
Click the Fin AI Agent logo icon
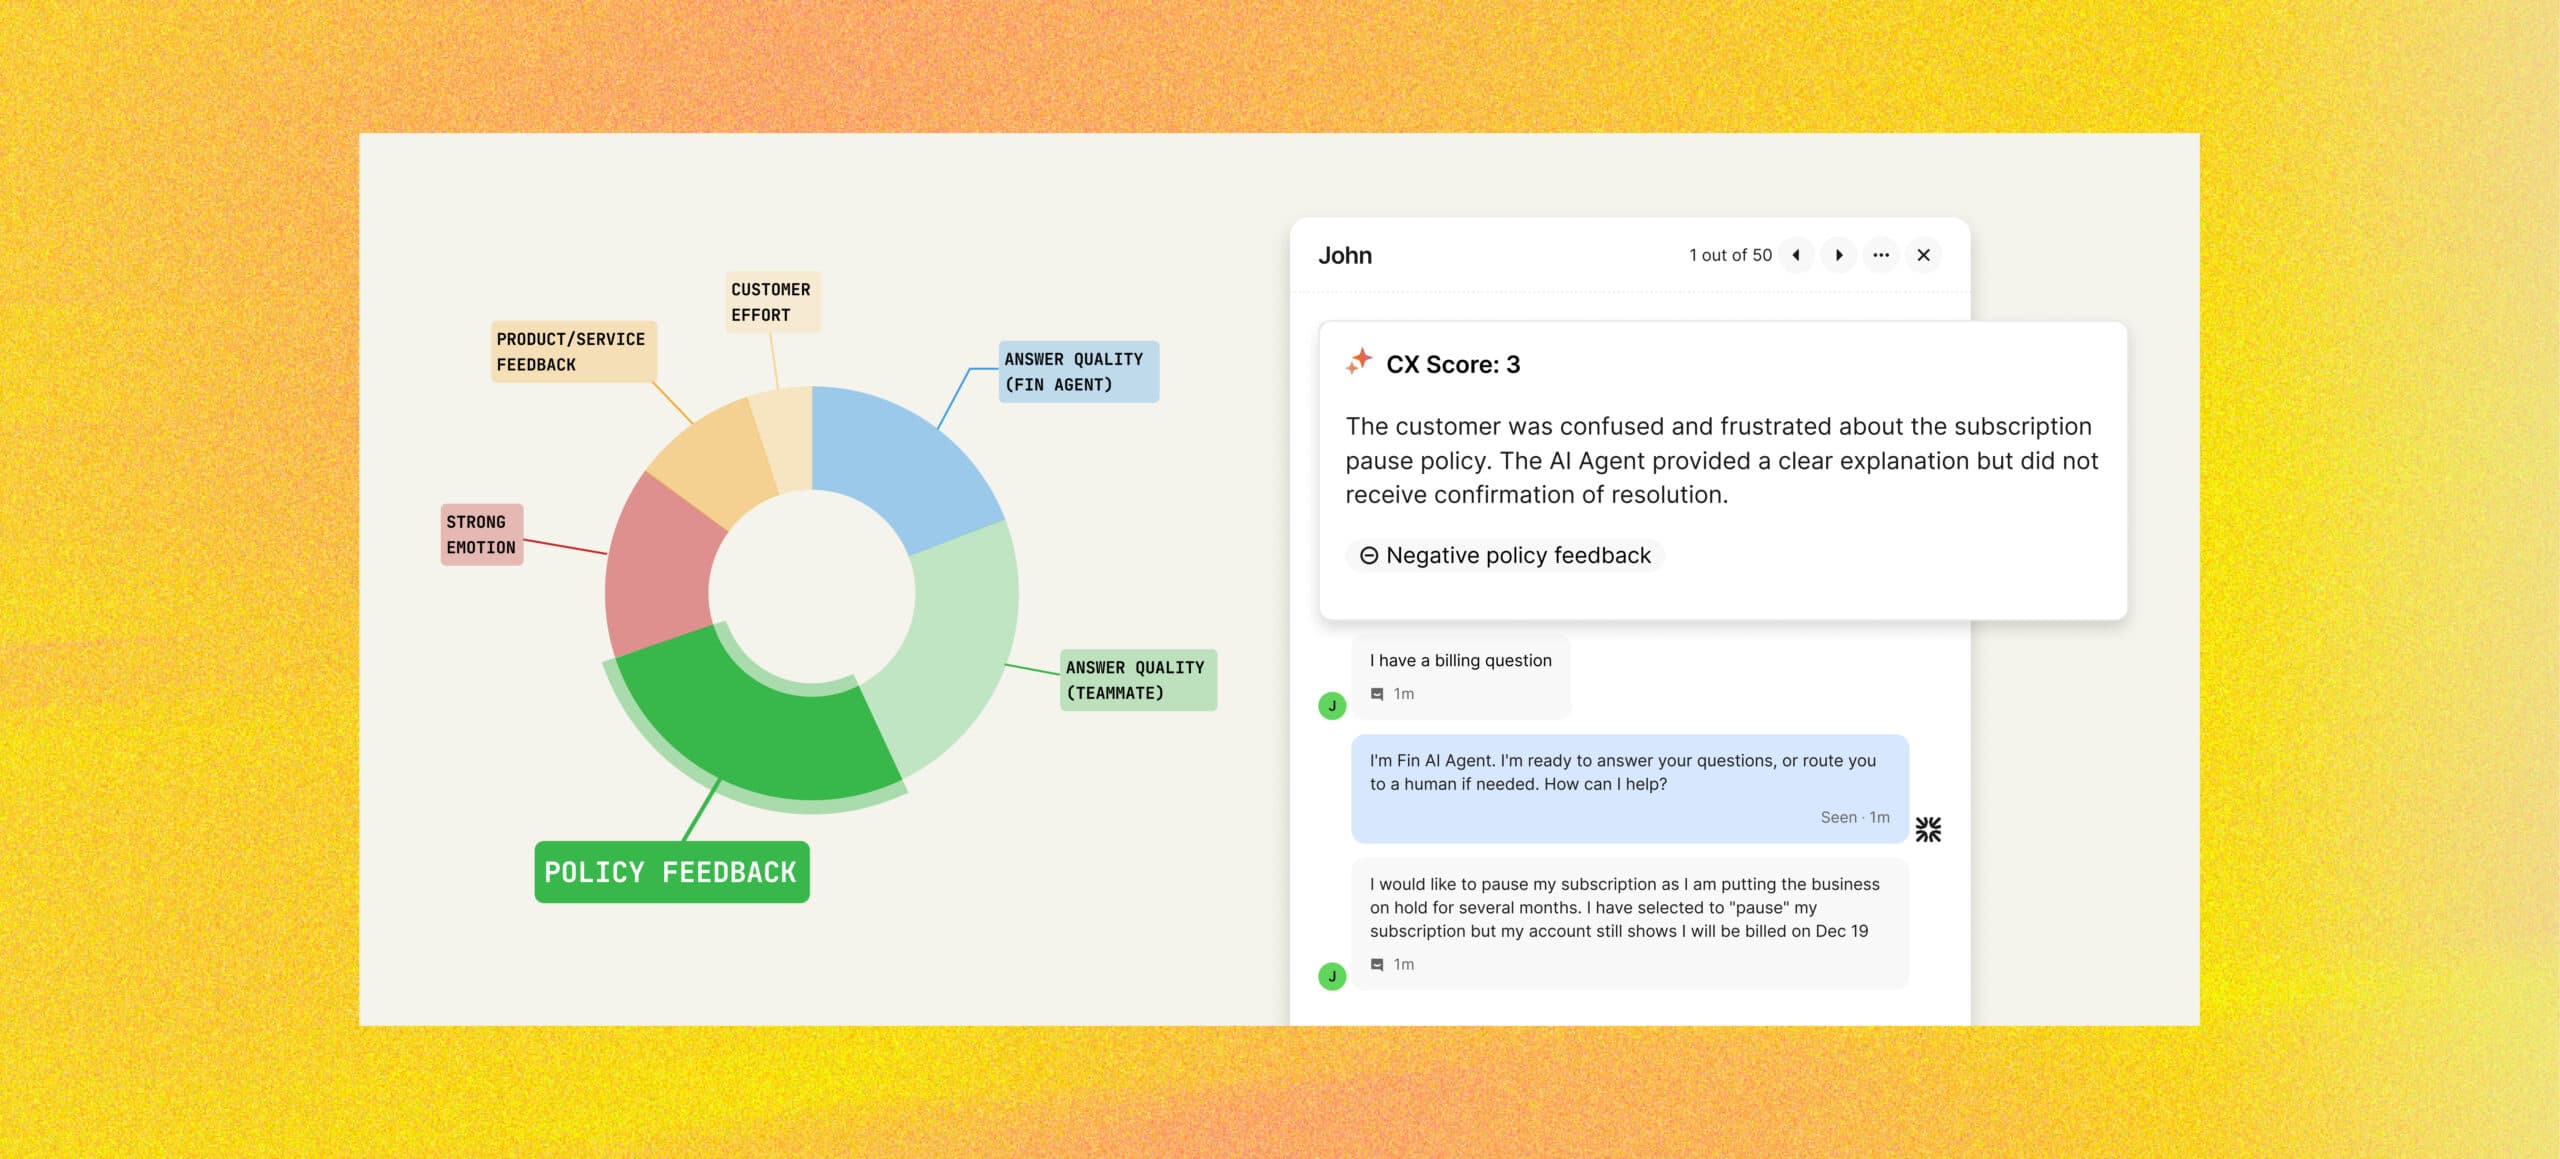1928,829
